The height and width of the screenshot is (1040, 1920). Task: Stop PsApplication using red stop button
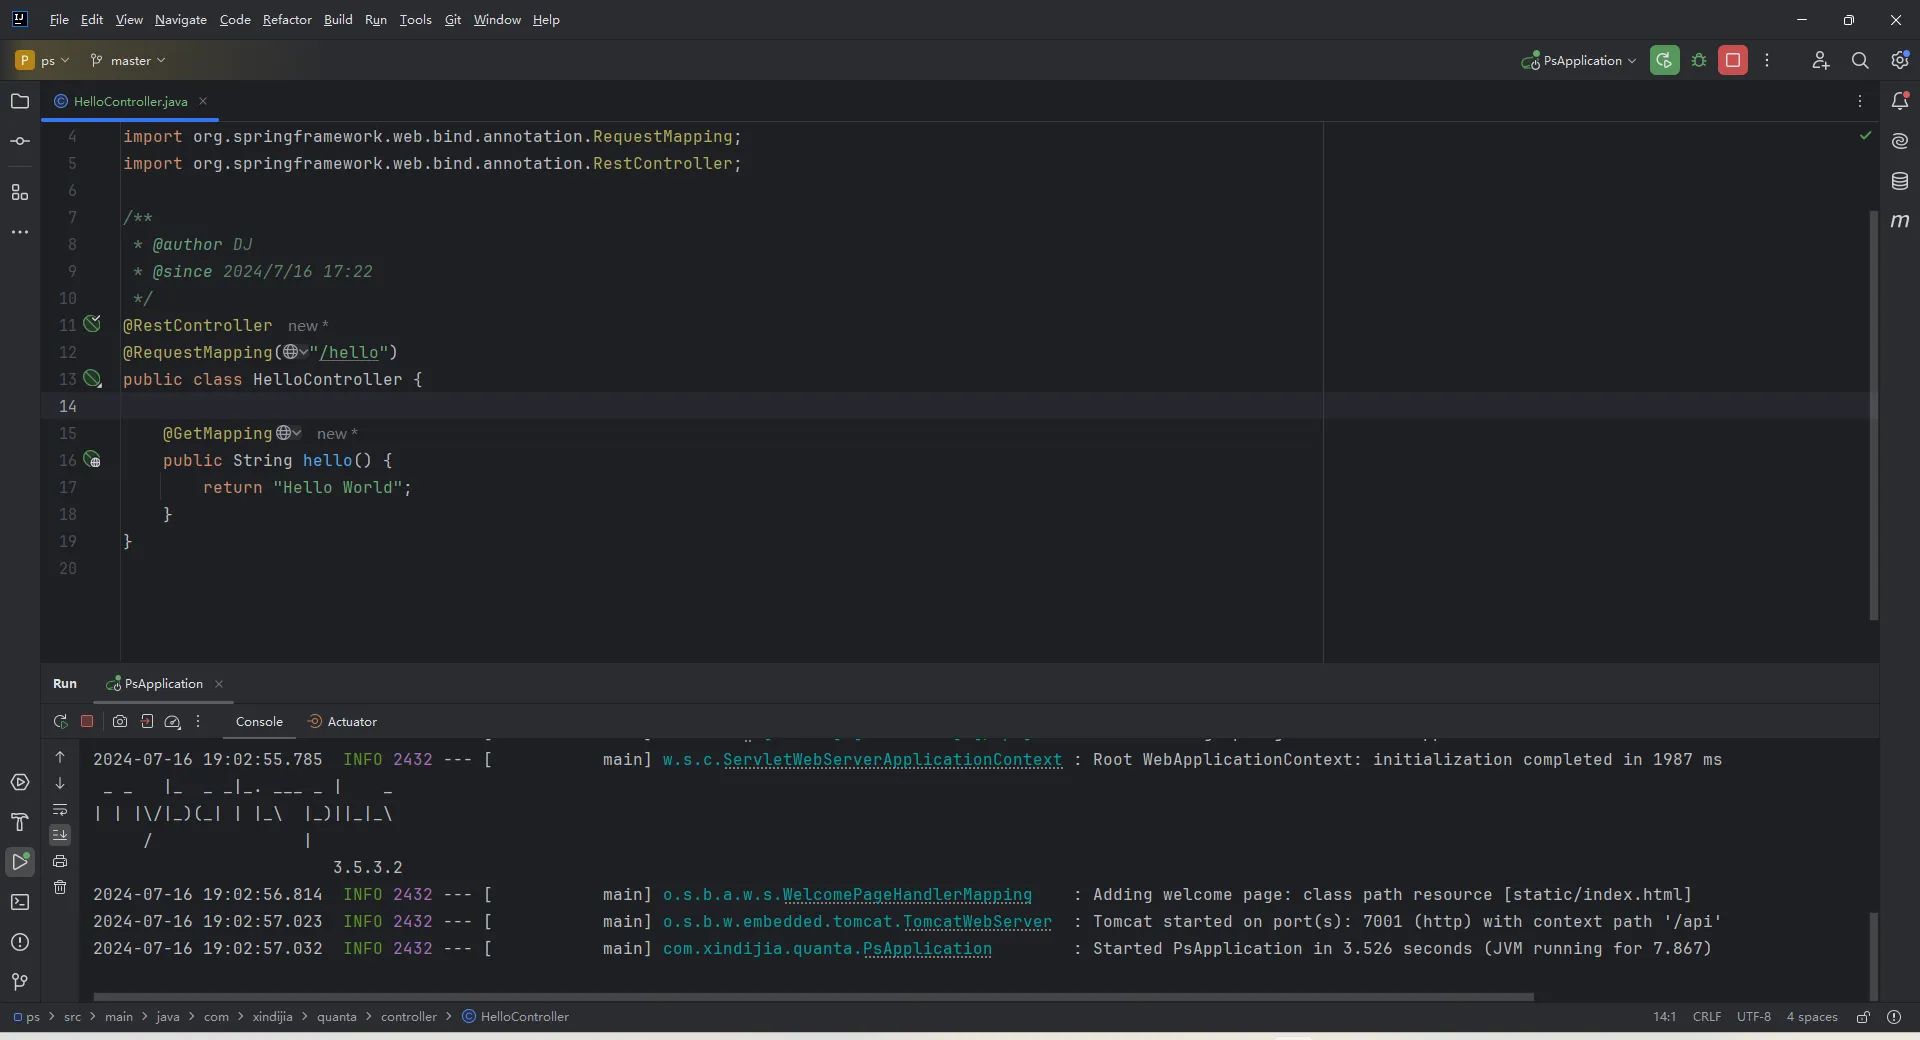click(1733, 60)
